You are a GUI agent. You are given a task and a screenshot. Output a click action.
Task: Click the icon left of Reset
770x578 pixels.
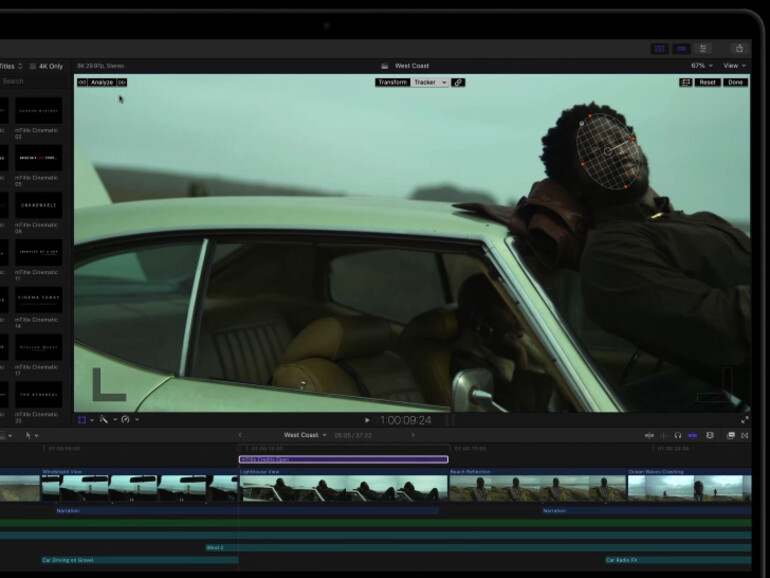coord(686,83)
